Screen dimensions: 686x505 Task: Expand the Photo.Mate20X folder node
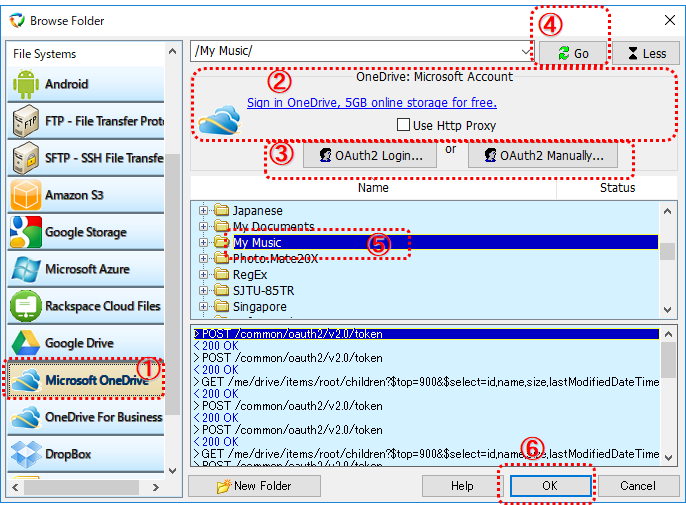(203, 259)
